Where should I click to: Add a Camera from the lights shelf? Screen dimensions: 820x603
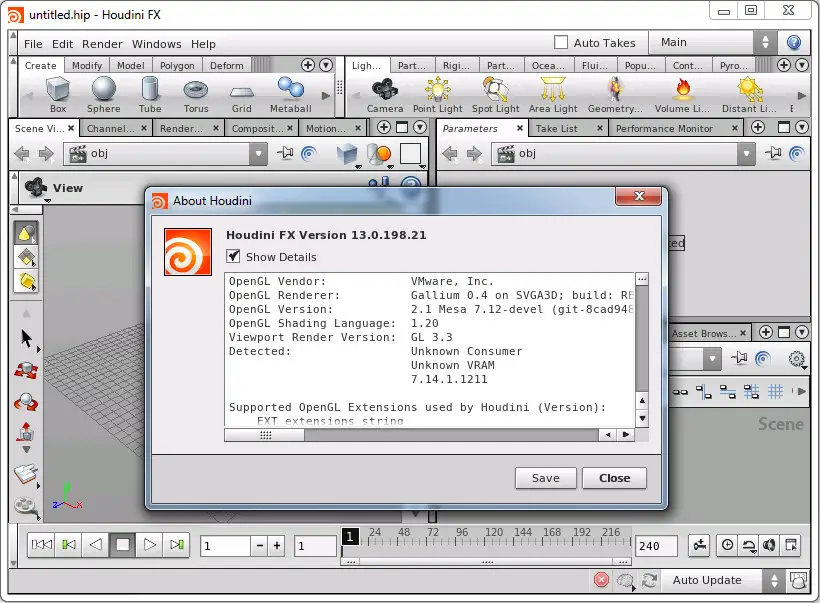pos(385,95)
